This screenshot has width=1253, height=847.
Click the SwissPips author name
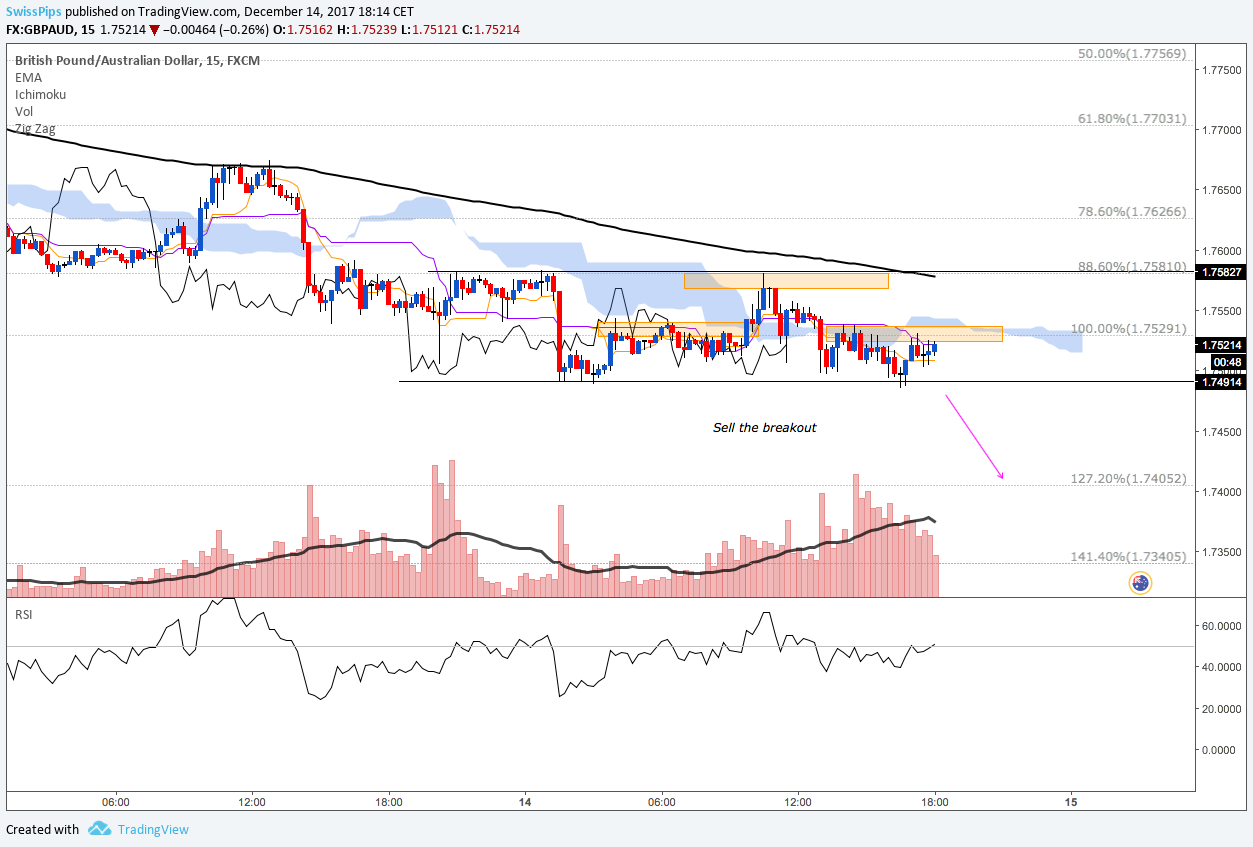(x=33, y=12)
